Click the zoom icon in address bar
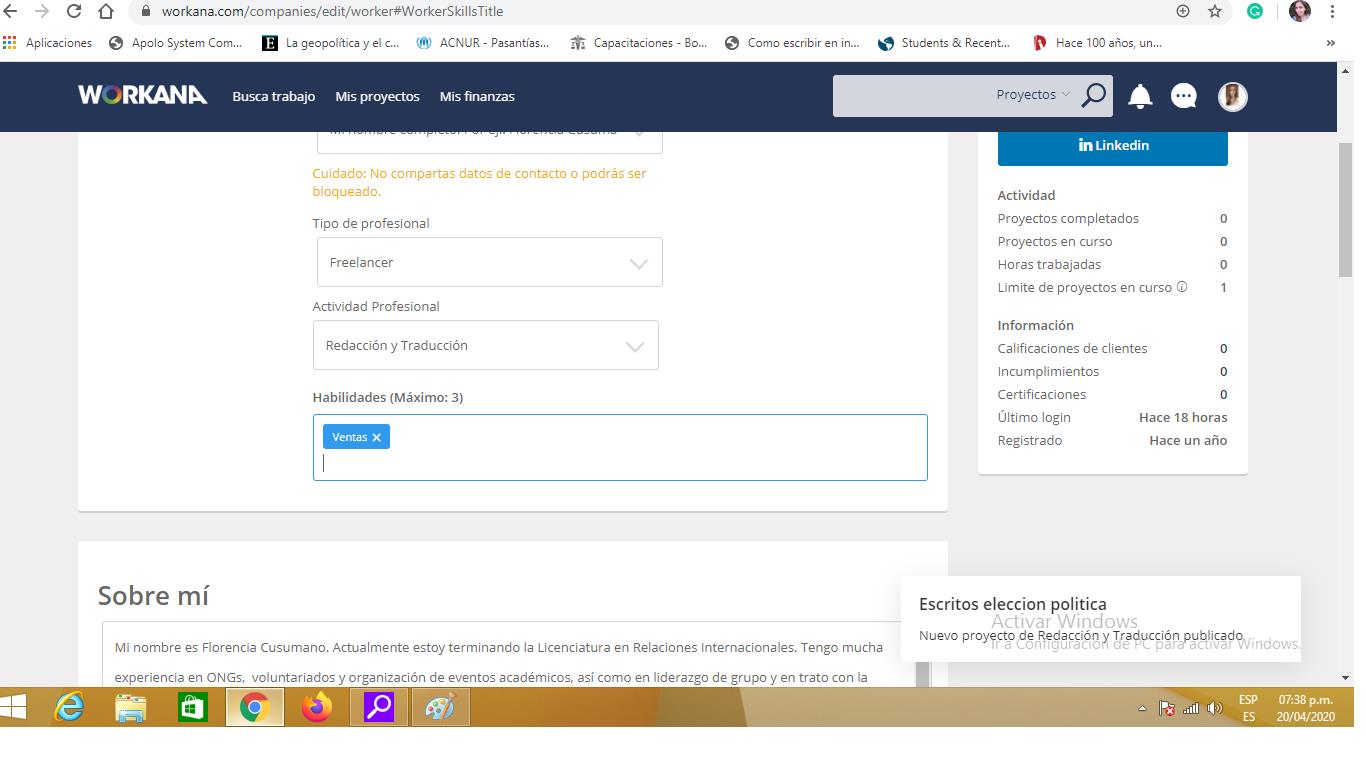The image size is (1366, 768). 1183,11
